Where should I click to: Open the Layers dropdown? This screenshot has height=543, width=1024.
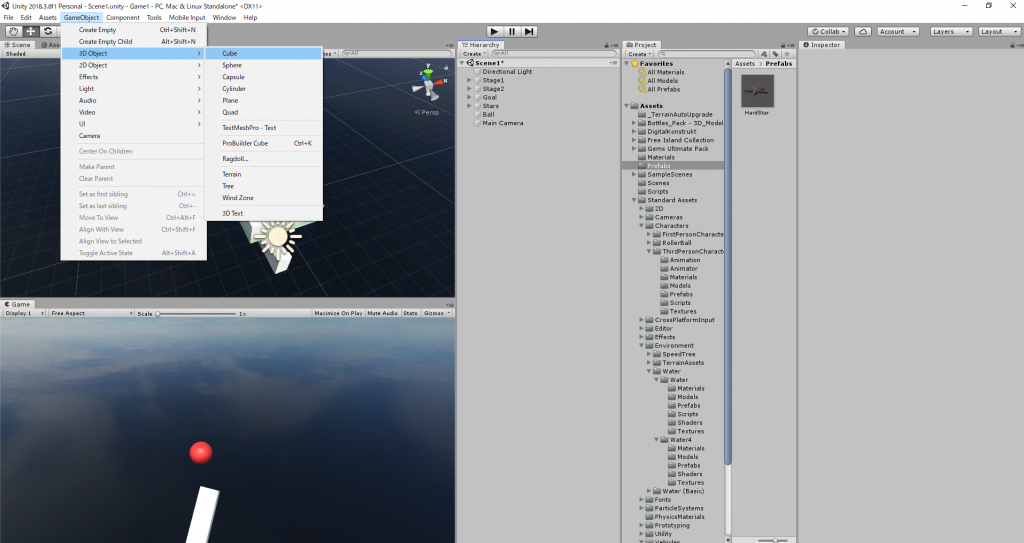click(x=950, y=31)
